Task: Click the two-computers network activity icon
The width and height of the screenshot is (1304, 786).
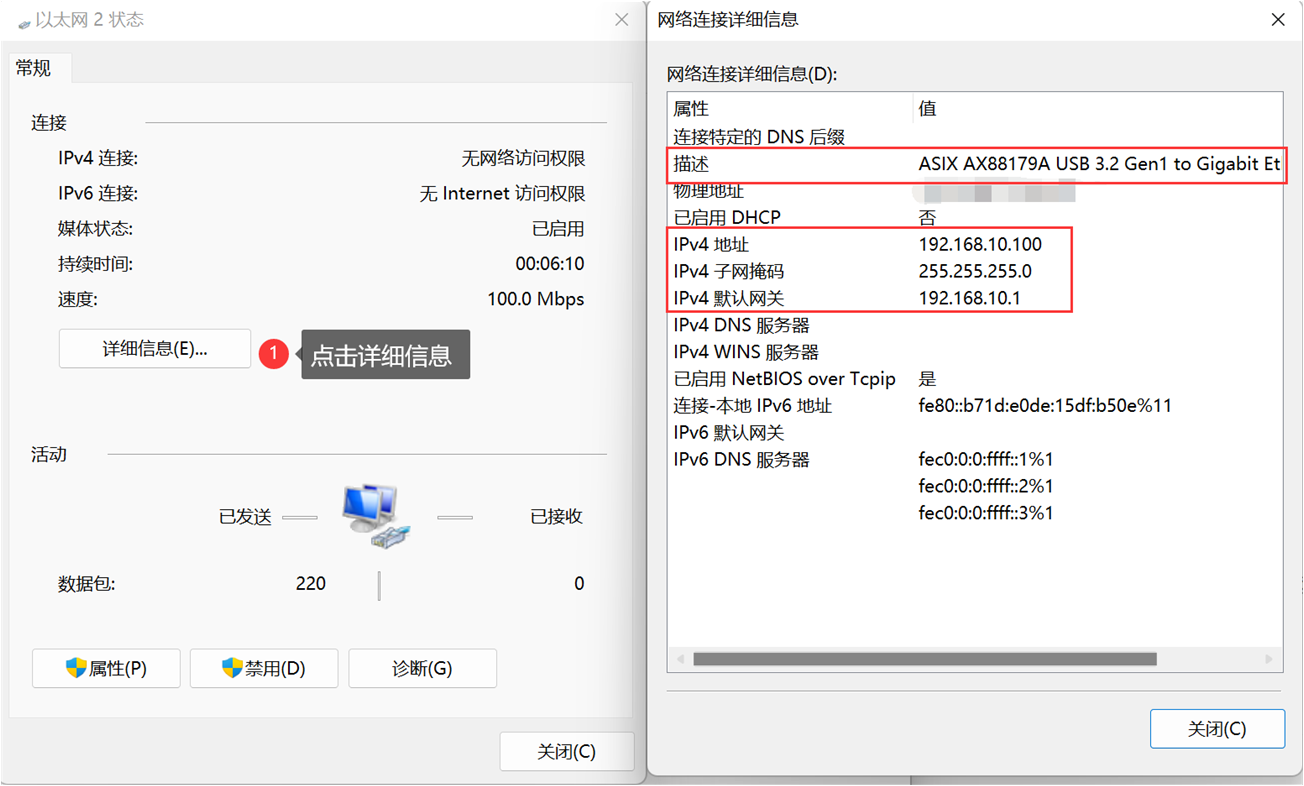Action: [x=375, y=515]
